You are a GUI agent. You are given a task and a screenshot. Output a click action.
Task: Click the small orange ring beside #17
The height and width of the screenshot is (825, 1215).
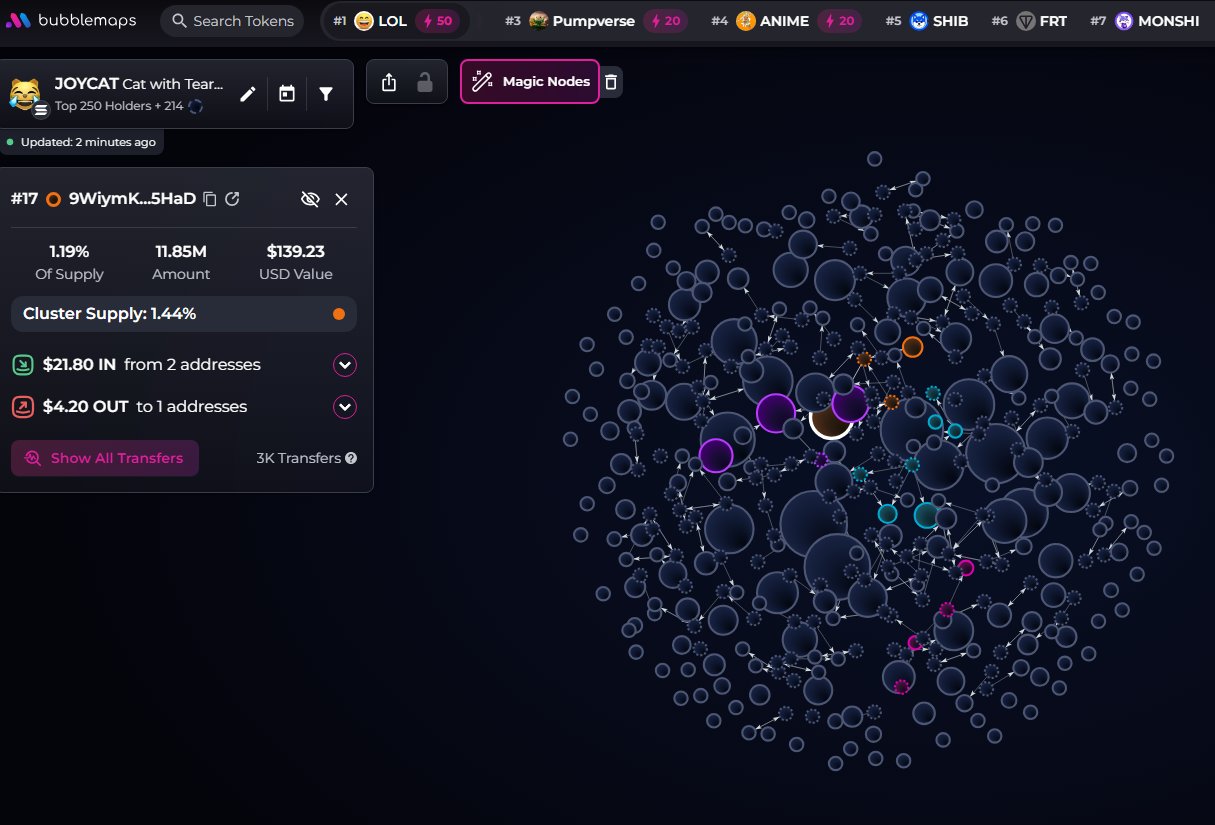[53, 199]
